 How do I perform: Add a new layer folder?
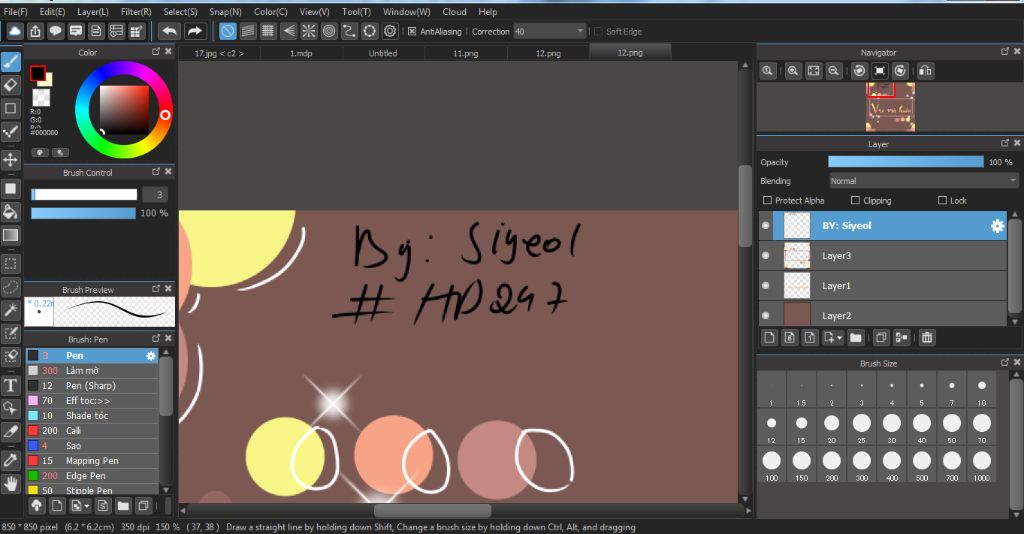coord(856,337)
